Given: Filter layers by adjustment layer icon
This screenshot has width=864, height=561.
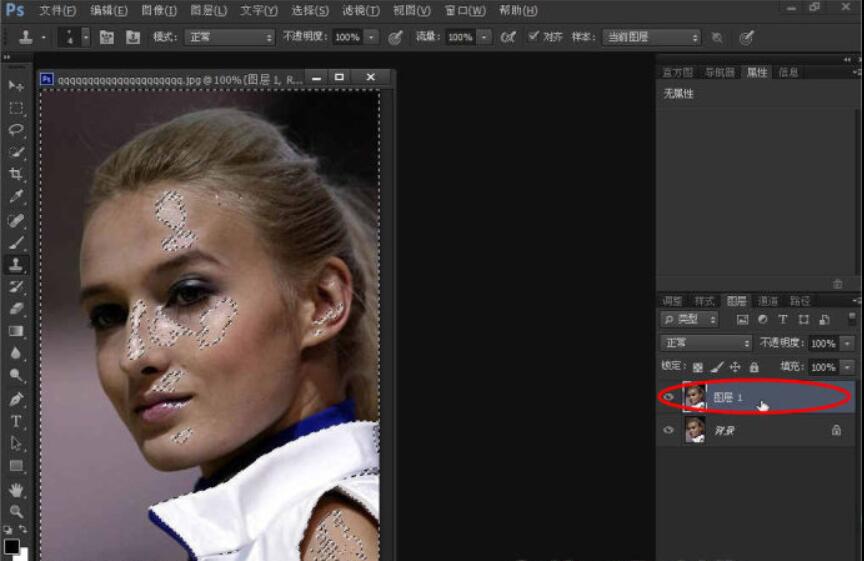Looking at the screenshot, I should click(763, 320).
